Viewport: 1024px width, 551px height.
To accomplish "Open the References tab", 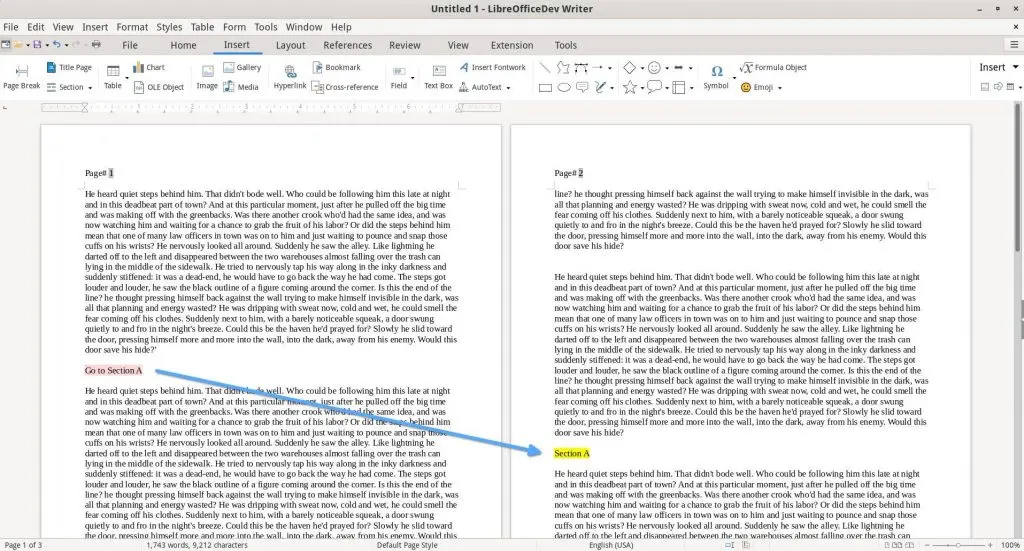I will click(347, 45).
